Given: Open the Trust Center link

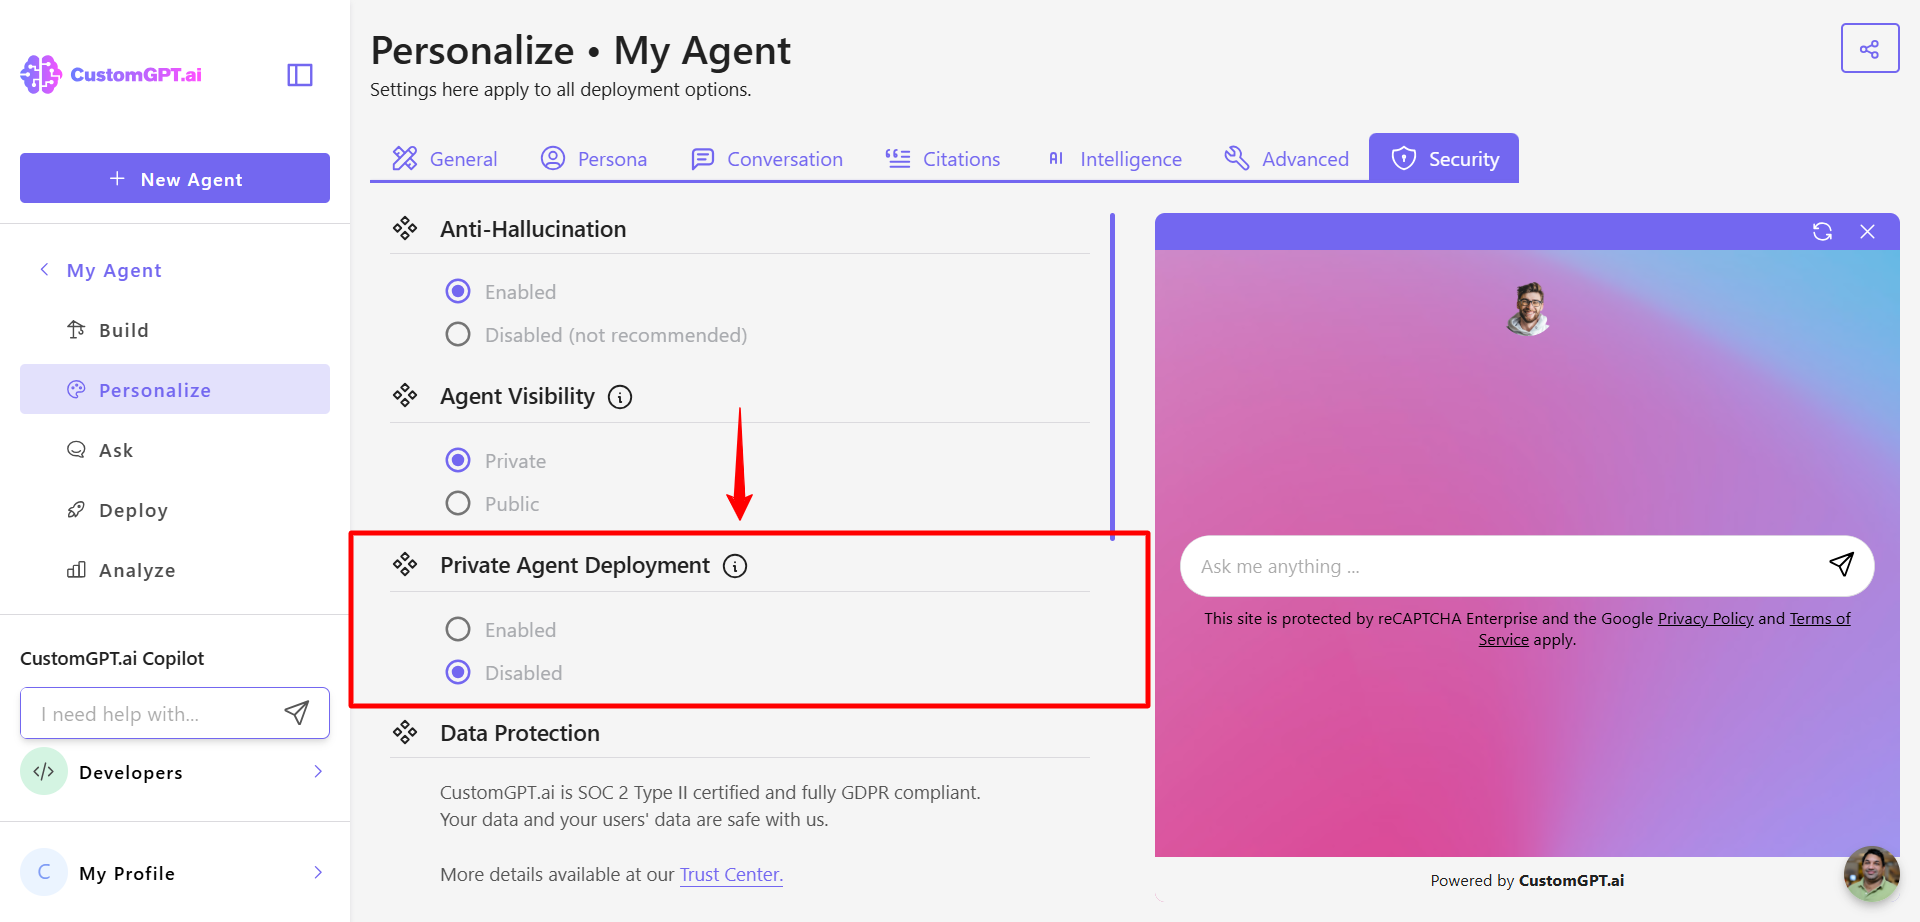Looking at the screenshot, I should (731, 875).
